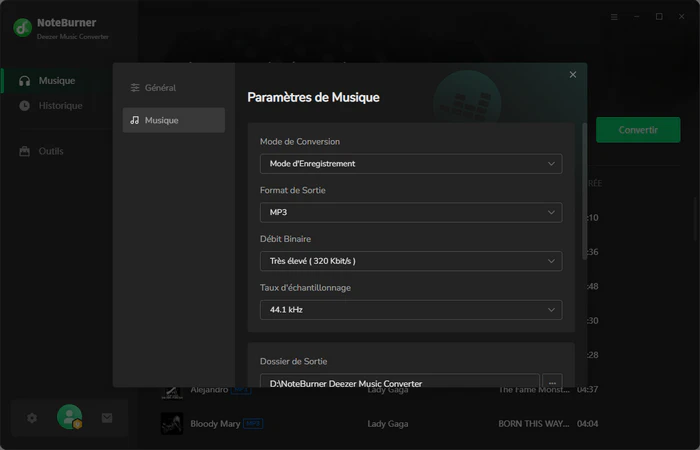Click the 04:37 duration value
700x450 pixels.
[x=587, y=390]
